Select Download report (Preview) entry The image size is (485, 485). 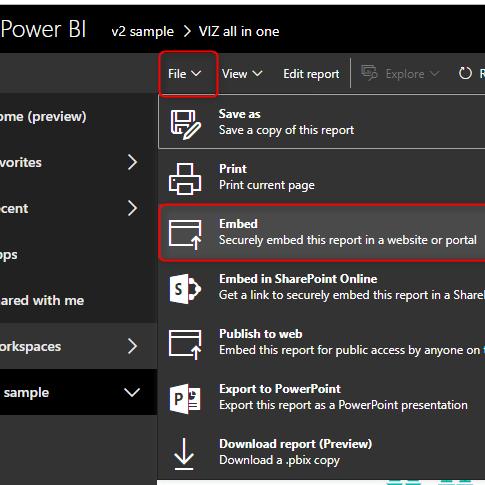coord(322,452)
